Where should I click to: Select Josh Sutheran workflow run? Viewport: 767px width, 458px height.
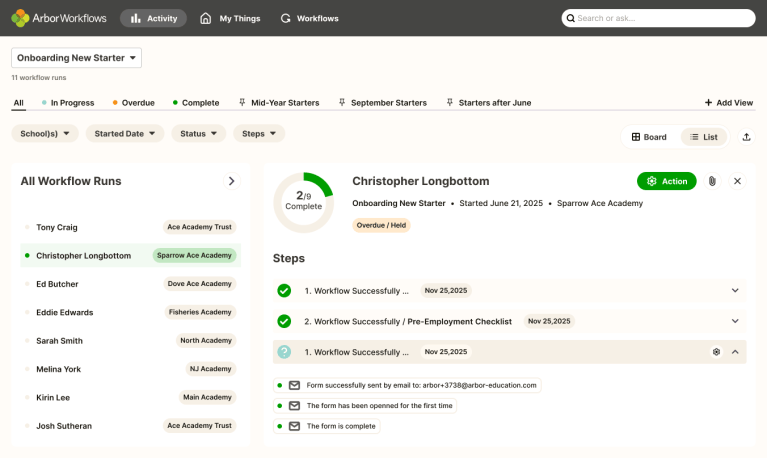point(131,426)
